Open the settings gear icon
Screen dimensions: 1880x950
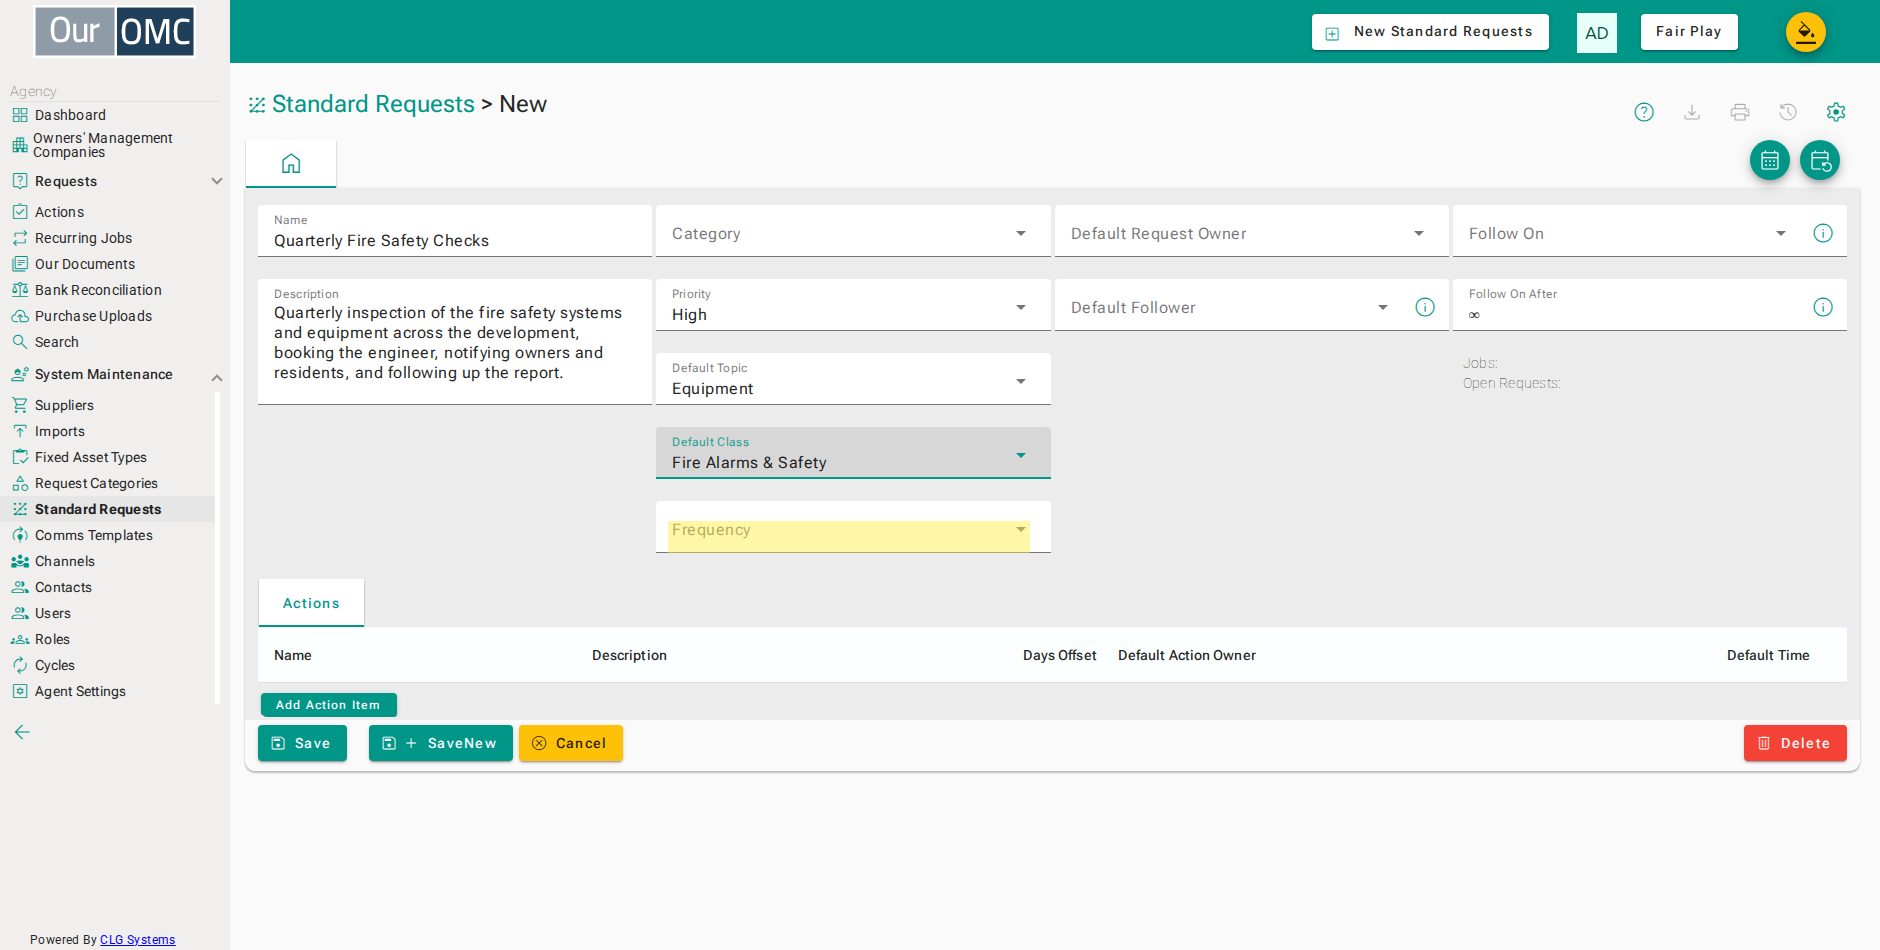[1836, 112]
